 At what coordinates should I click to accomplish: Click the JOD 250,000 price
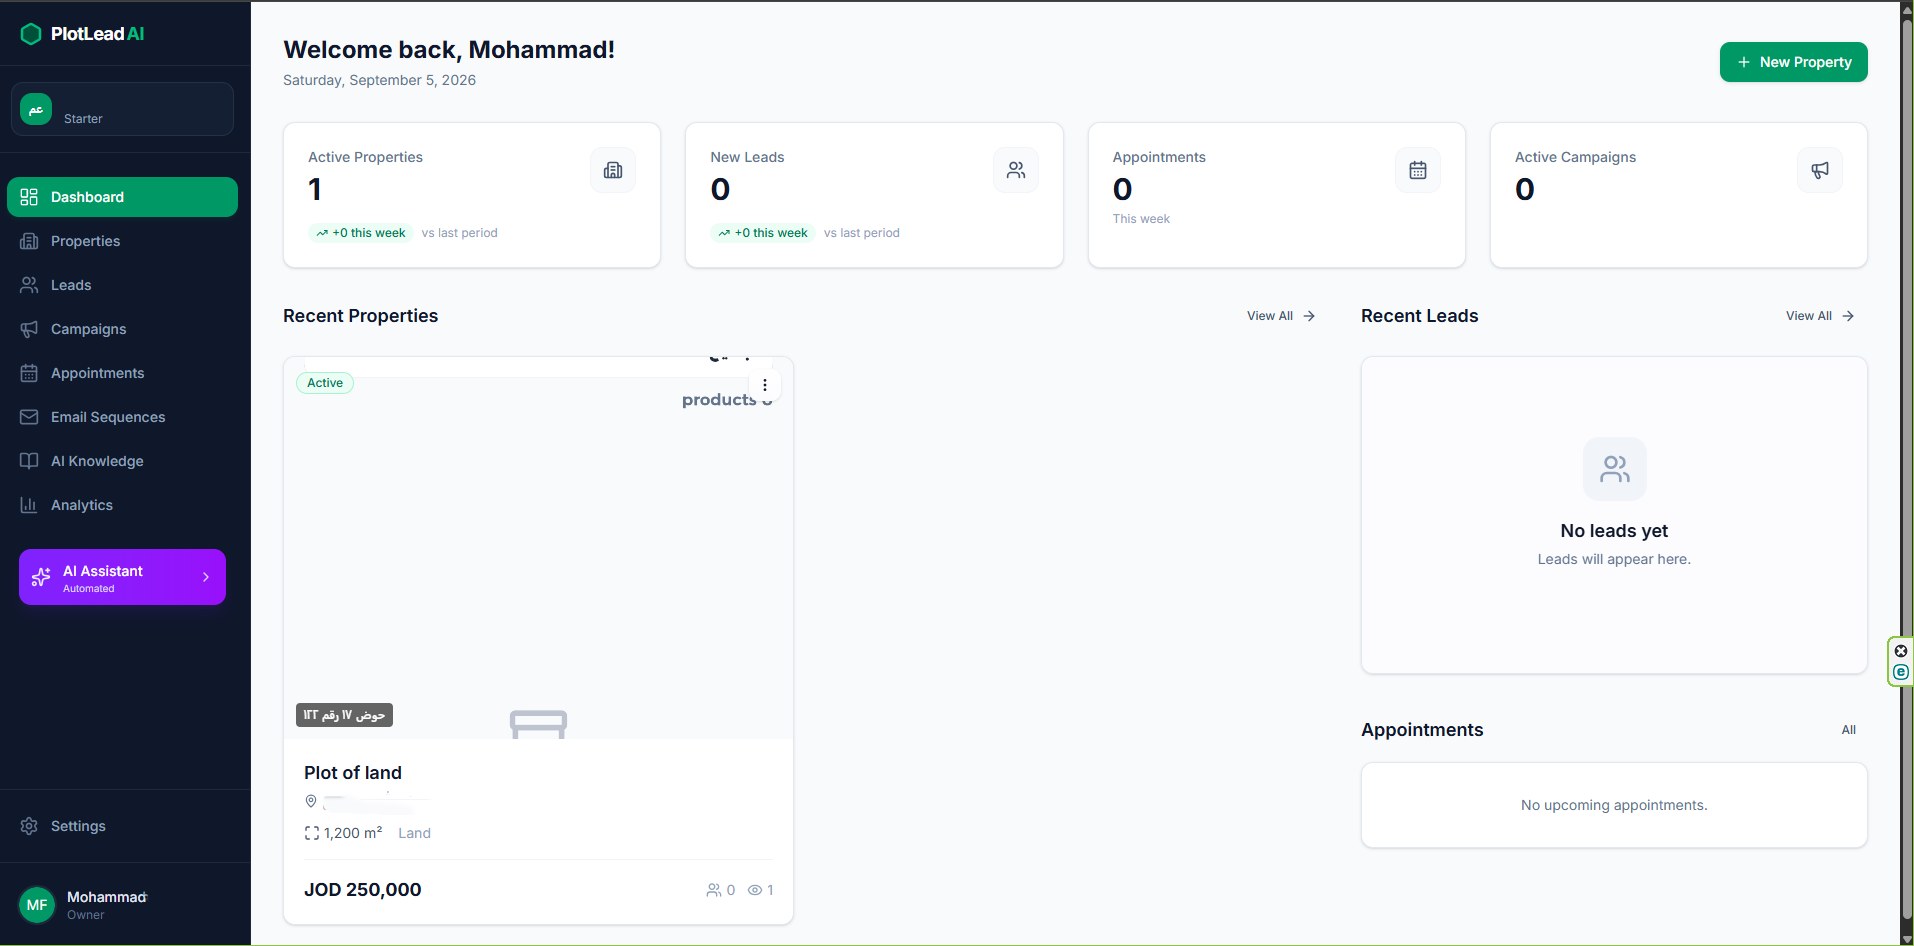(x=363, y=890)
